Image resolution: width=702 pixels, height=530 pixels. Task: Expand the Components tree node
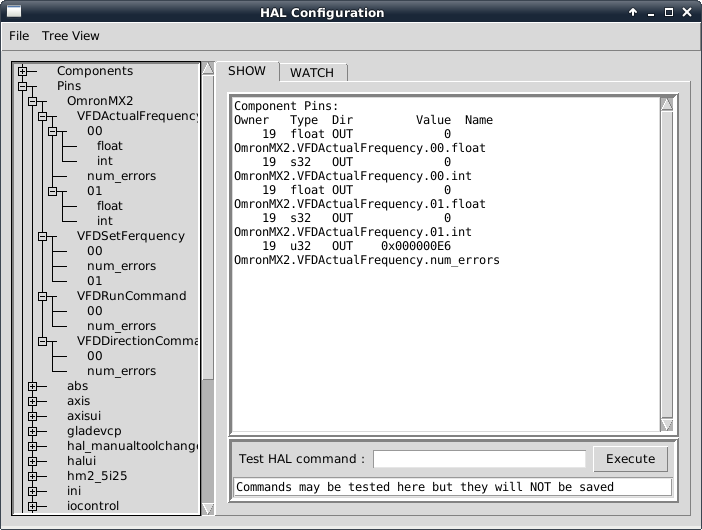(x=22, y=71)
